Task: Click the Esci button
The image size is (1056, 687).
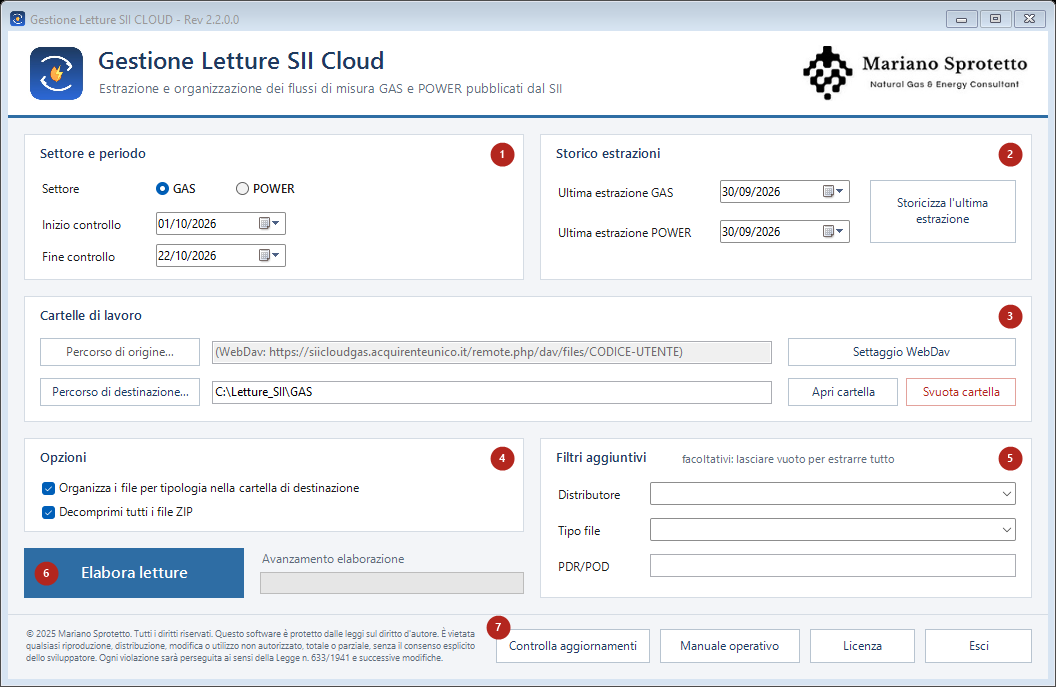Action: coord(979,646)
